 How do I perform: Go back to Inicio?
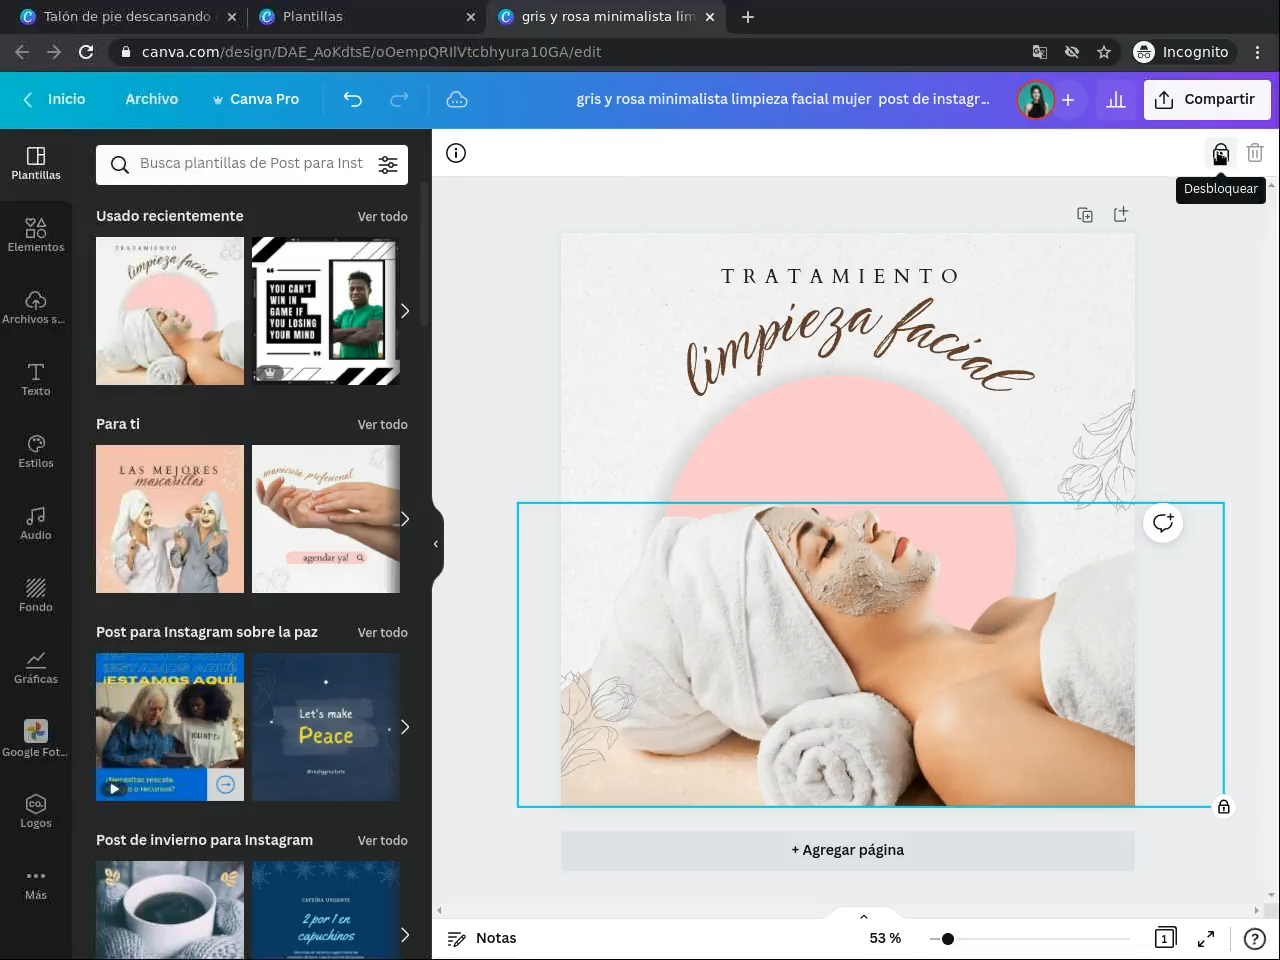pyautogui.click(x=55, y=99)
